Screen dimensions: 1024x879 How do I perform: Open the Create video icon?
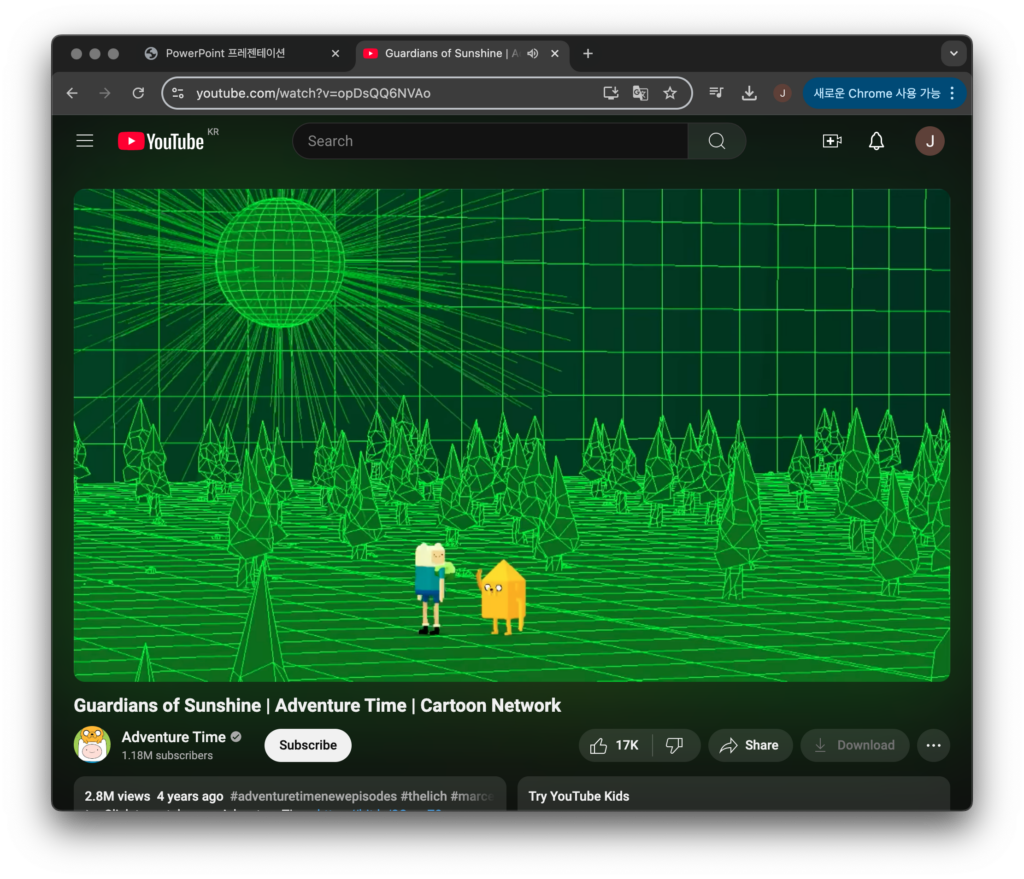(831, 141)
